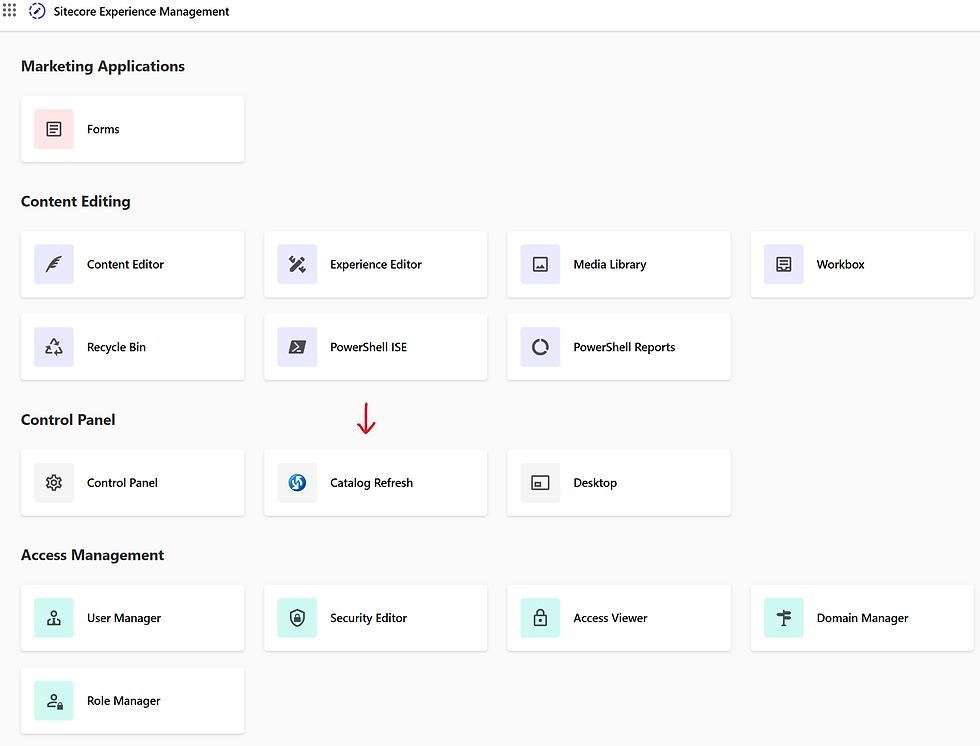
Task: Click the Sitecore logo icon
Action: [37, 12]
